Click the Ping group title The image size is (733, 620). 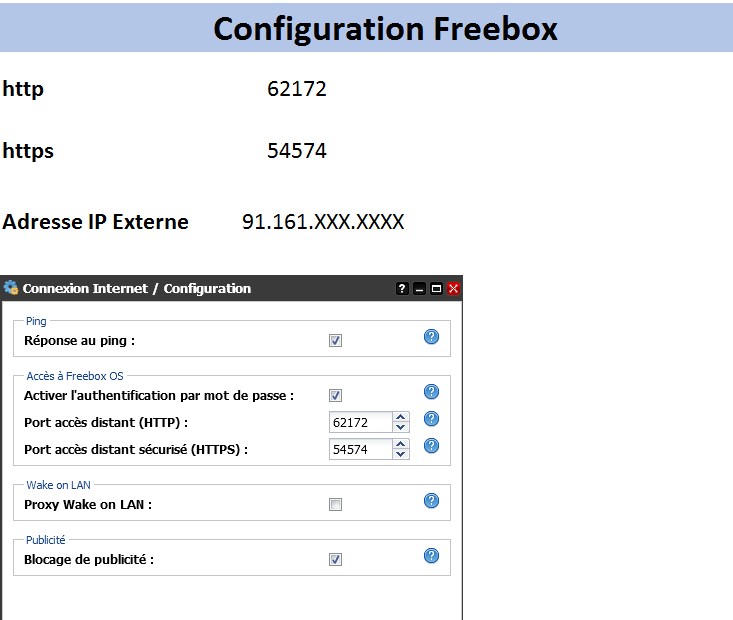point(36,321)
